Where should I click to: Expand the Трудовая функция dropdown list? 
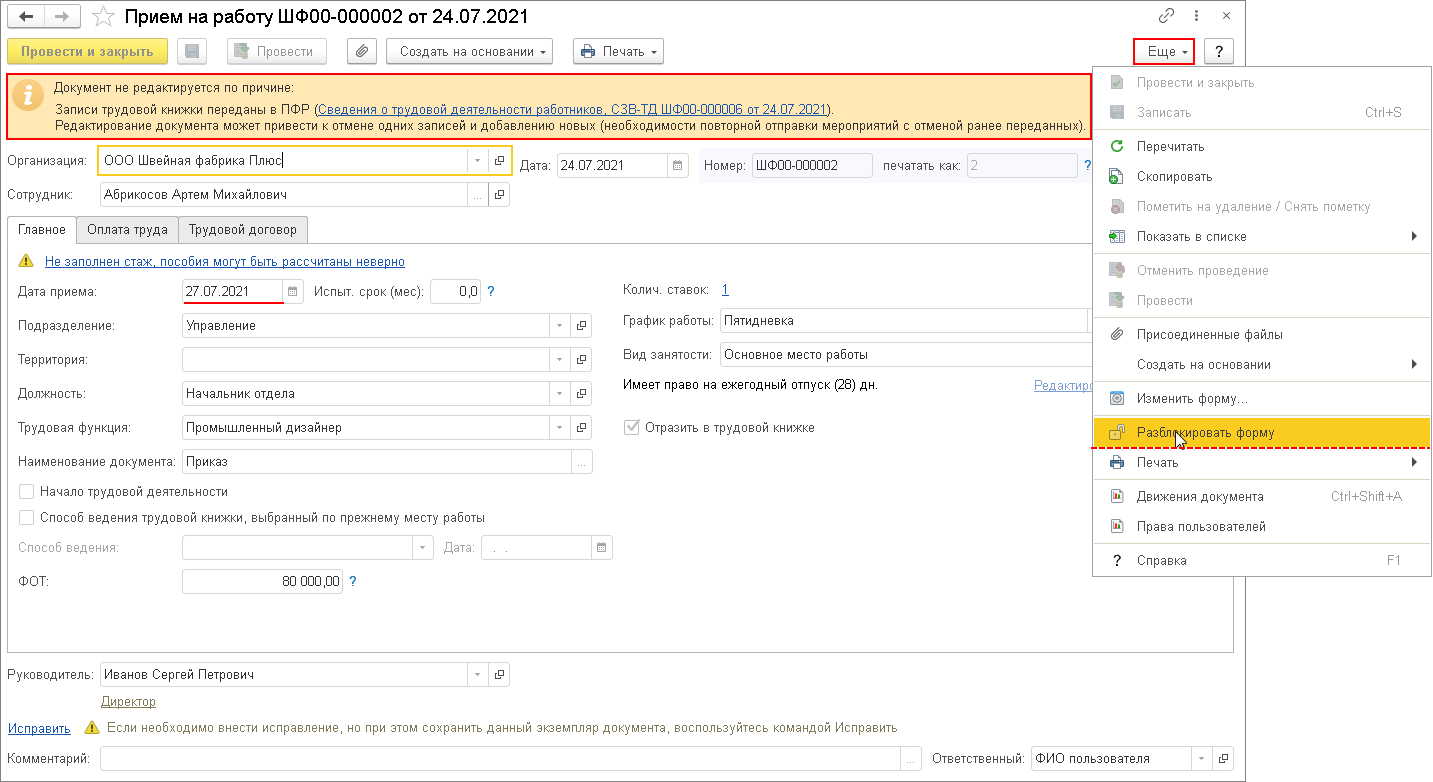click(x=560, y=427)
